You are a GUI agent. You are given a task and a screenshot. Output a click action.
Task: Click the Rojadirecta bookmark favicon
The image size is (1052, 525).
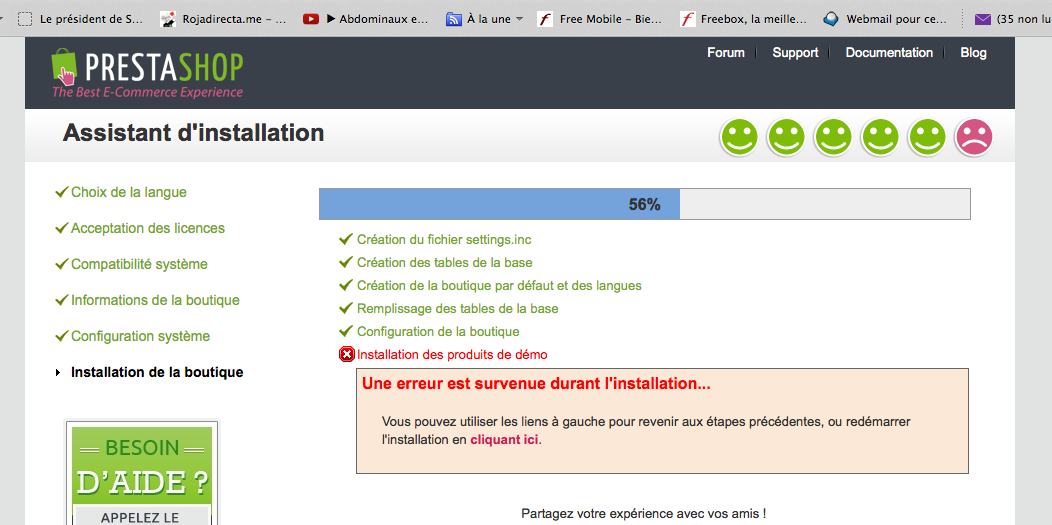tap(168, 19)
